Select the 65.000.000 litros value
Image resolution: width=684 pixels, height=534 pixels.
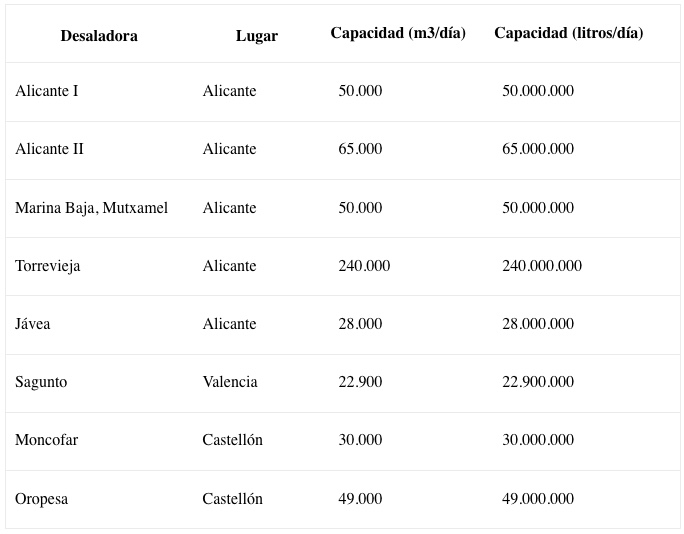click(x=538, y=149)
